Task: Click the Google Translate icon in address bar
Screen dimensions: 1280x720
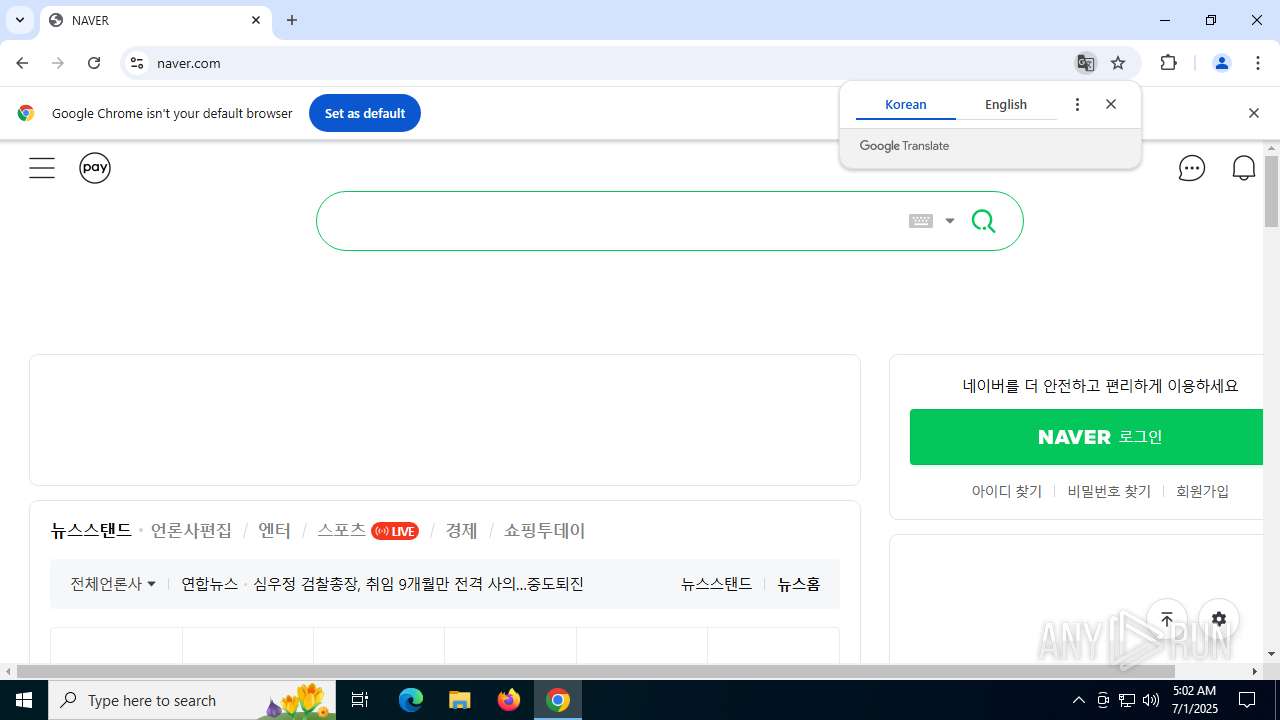Action: pyautogui.click(x=1085, y=63)
